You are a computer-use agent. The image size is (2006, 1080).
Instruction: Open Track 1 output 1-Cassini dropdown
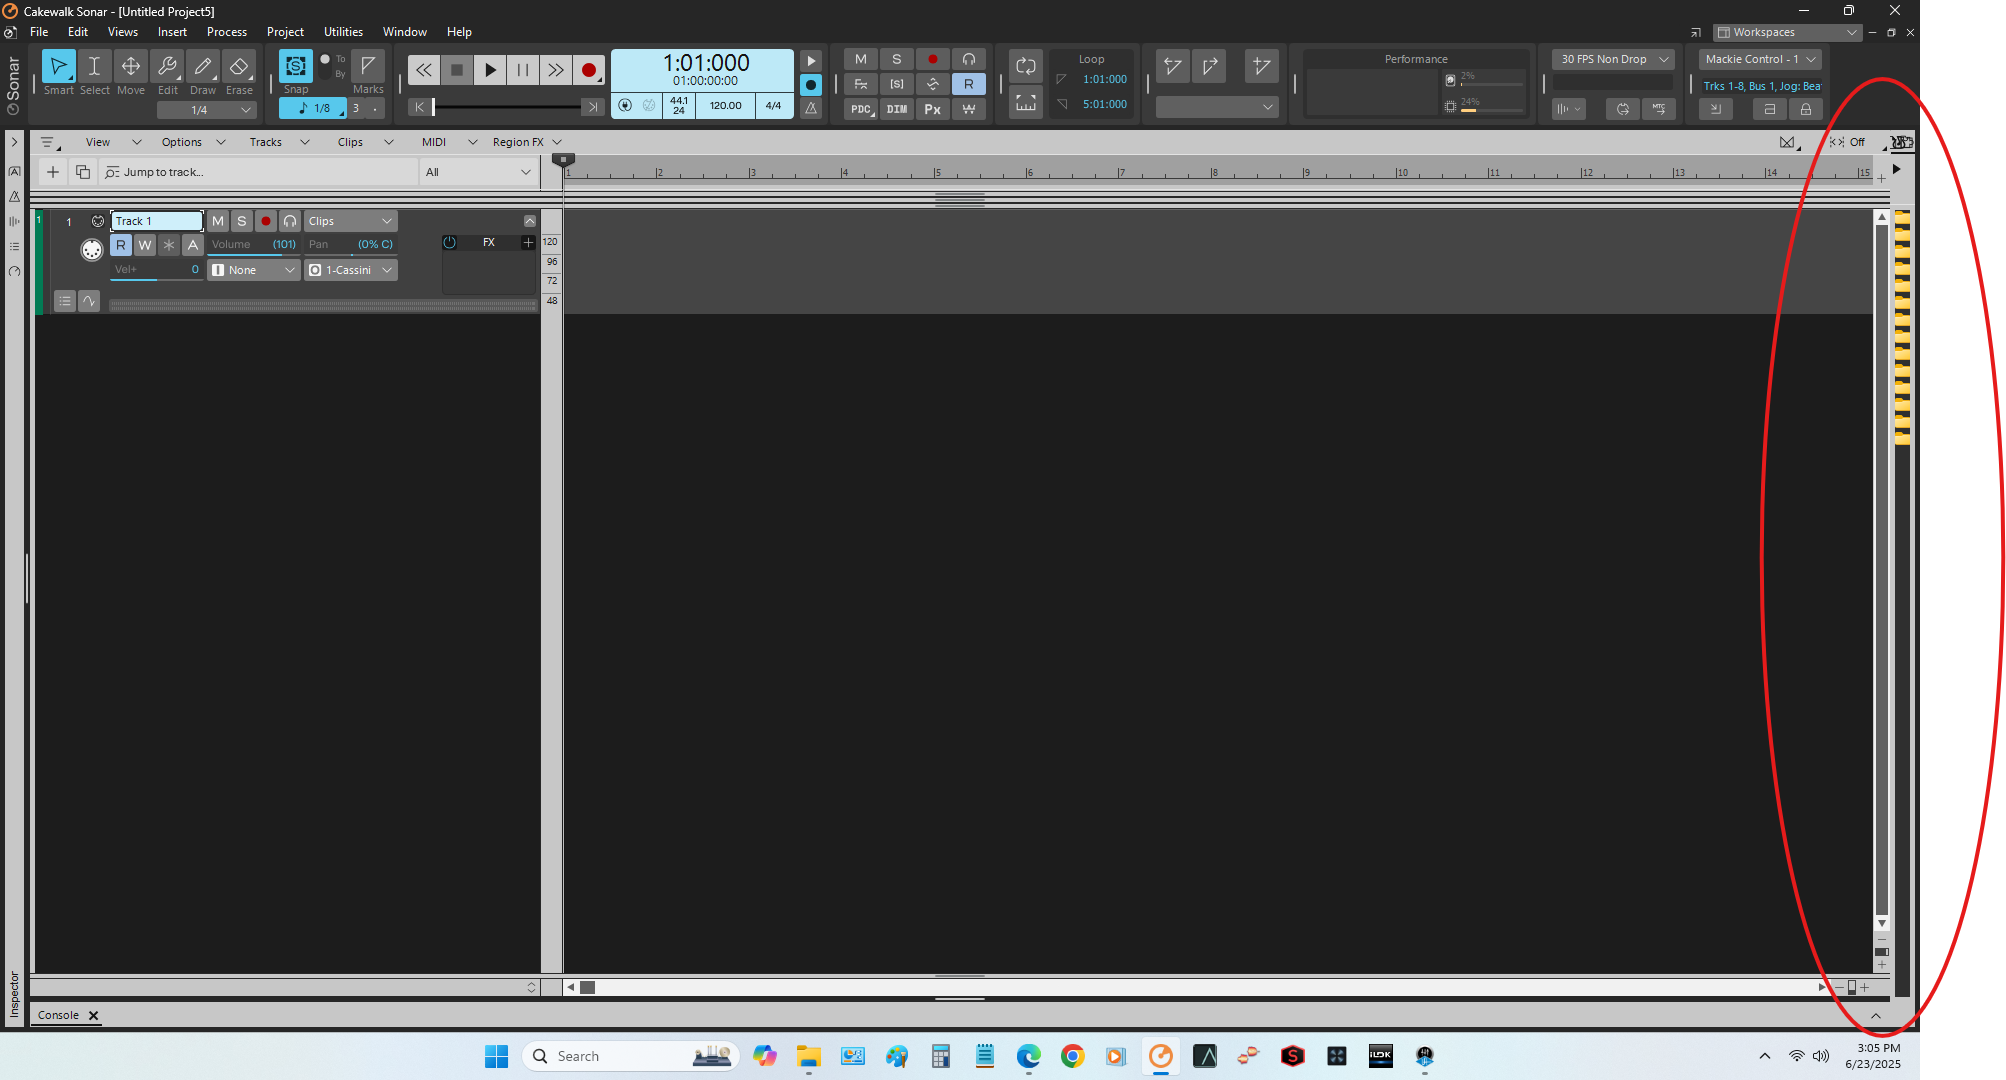click(x=351, y=270)
